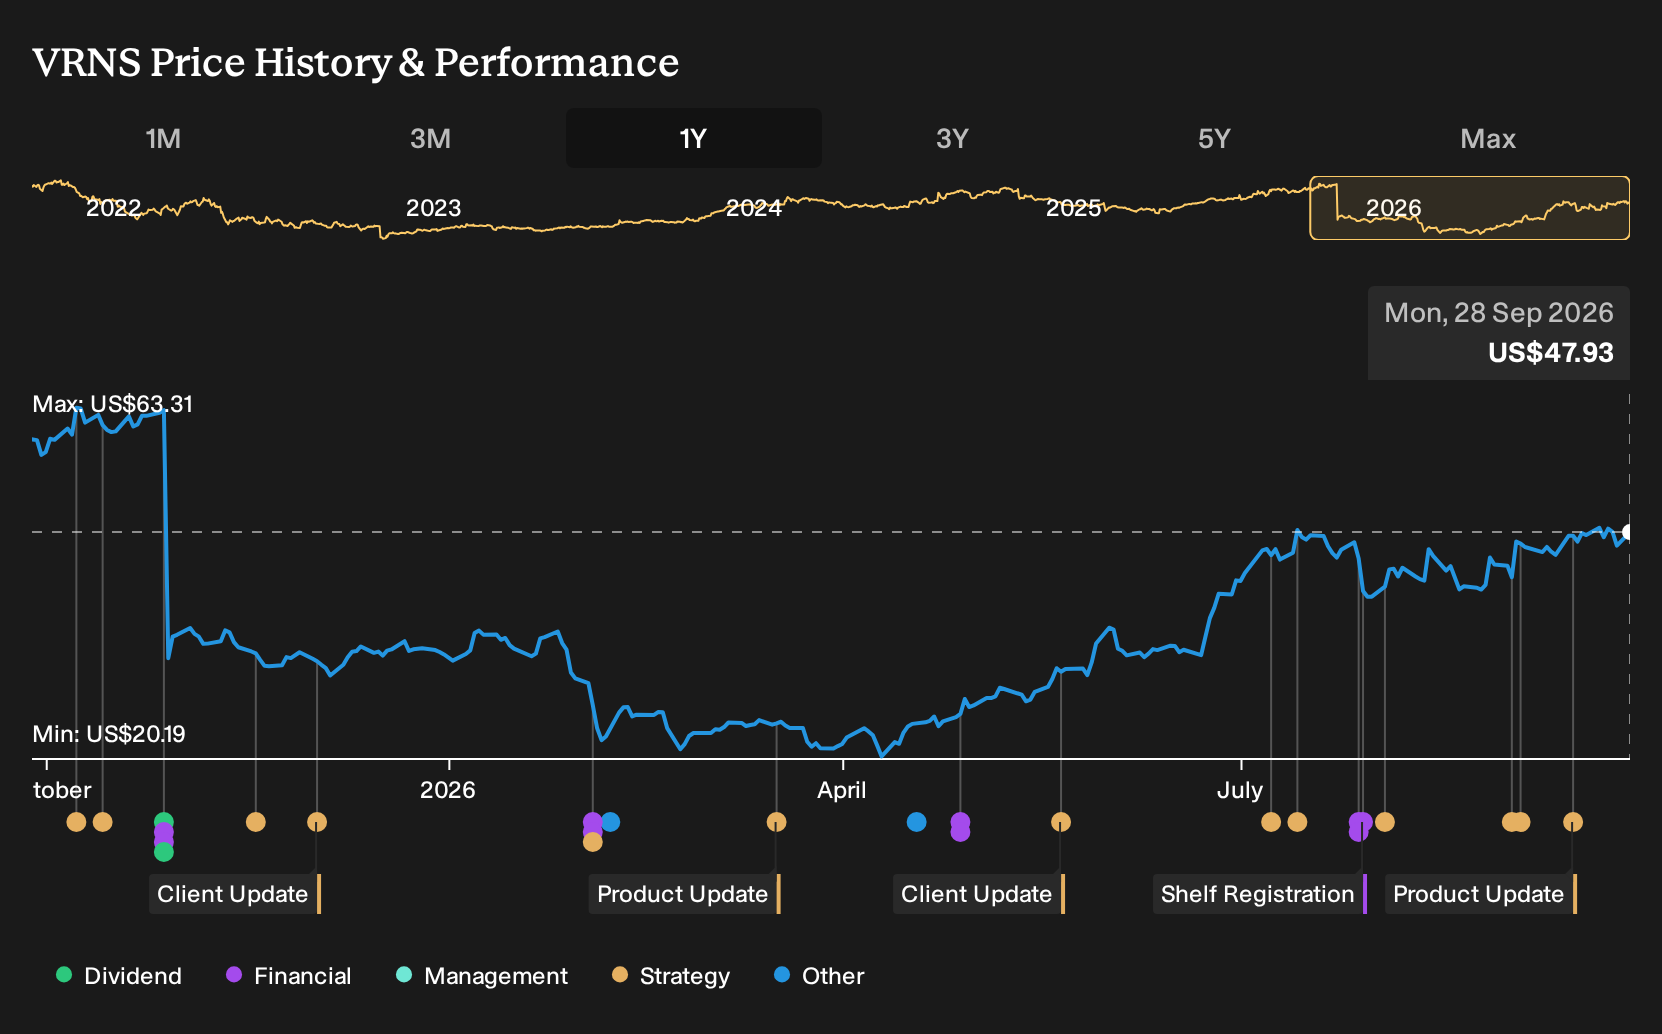Open the Product Update label beside Shelf Registration
The height and width of the screenshot is (1034, 1662).
(1480, 894)
